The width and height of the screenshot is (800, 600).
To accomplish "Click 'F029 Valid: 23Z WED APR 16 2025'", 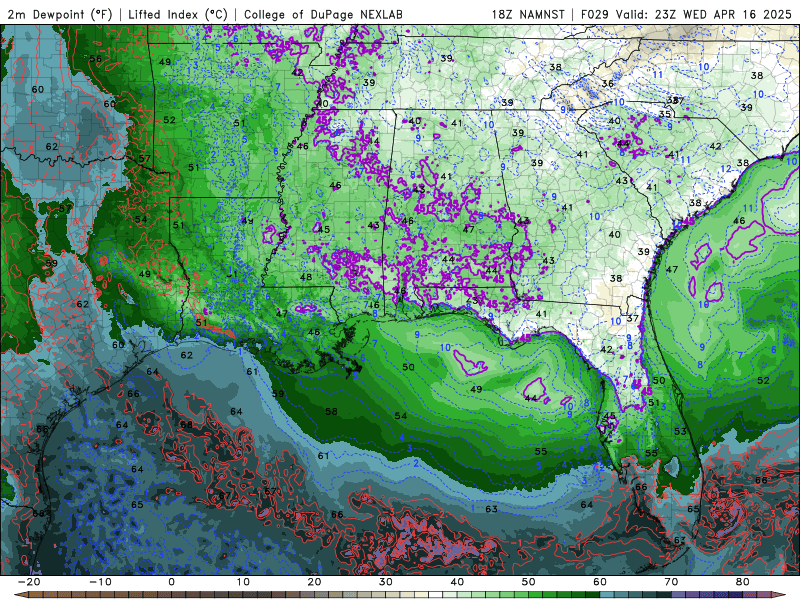I will click(x=686, y=14).
